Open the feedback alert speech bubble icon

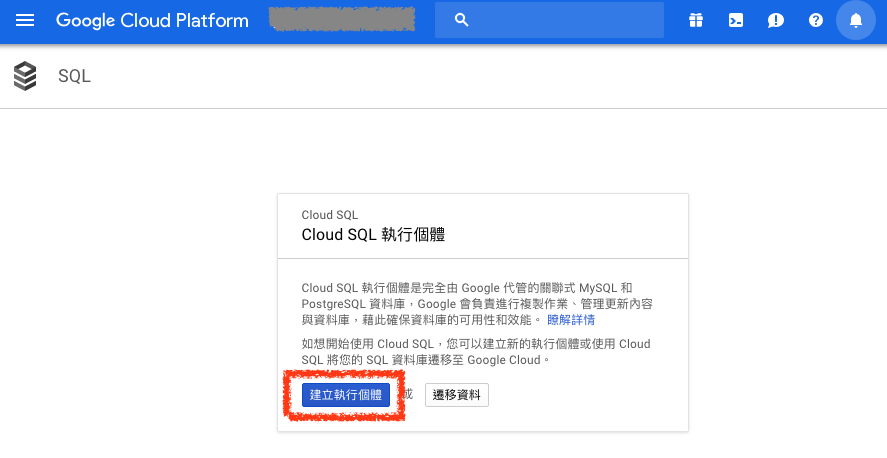(776, 20)
